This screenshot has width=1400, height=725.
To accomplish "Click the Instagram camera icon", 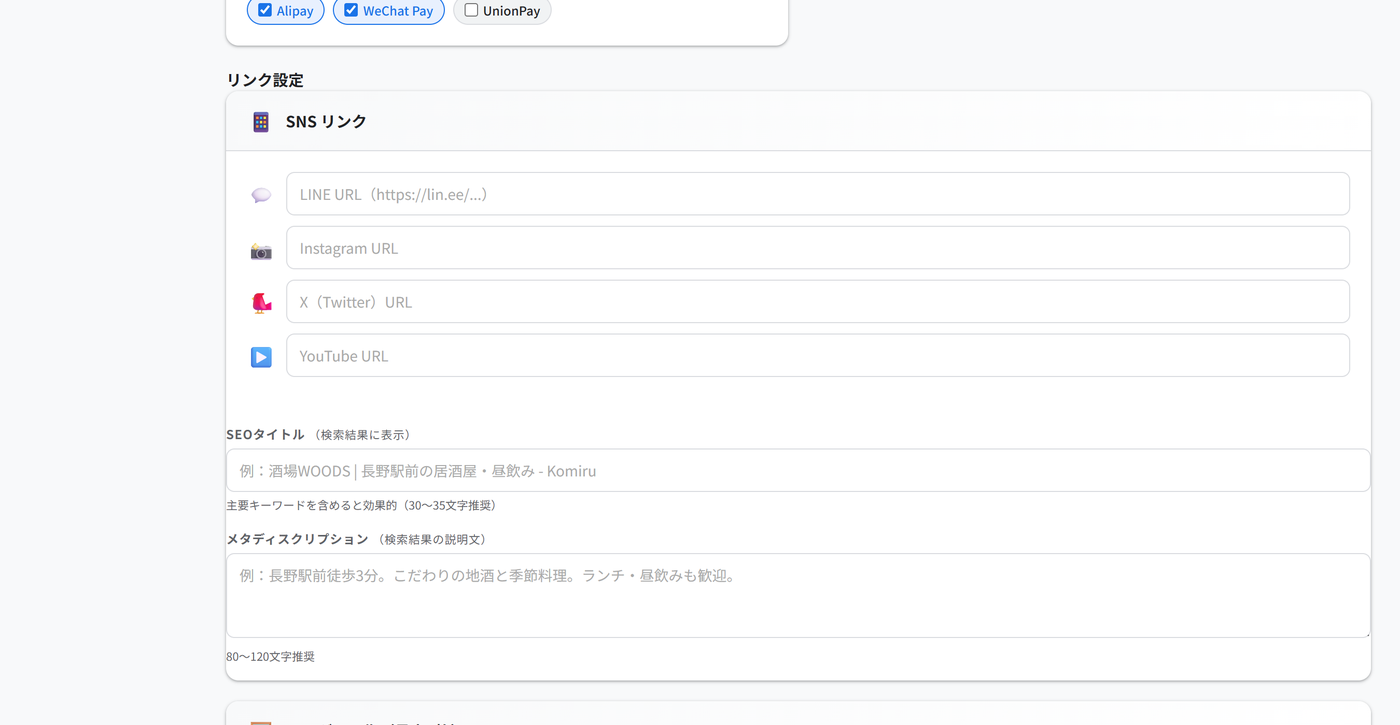I will point(261,251).
